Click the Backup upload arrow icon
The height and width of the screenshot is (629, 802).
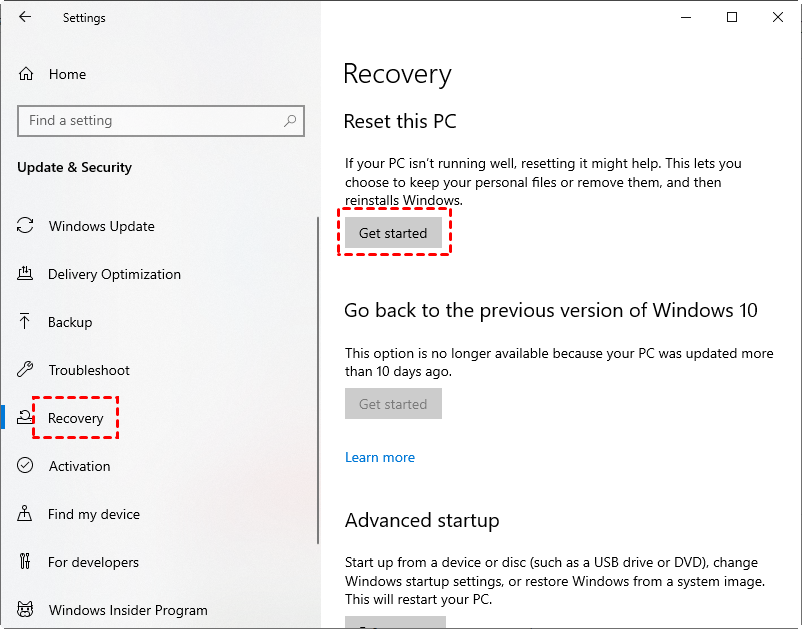(x=26, y=322)
